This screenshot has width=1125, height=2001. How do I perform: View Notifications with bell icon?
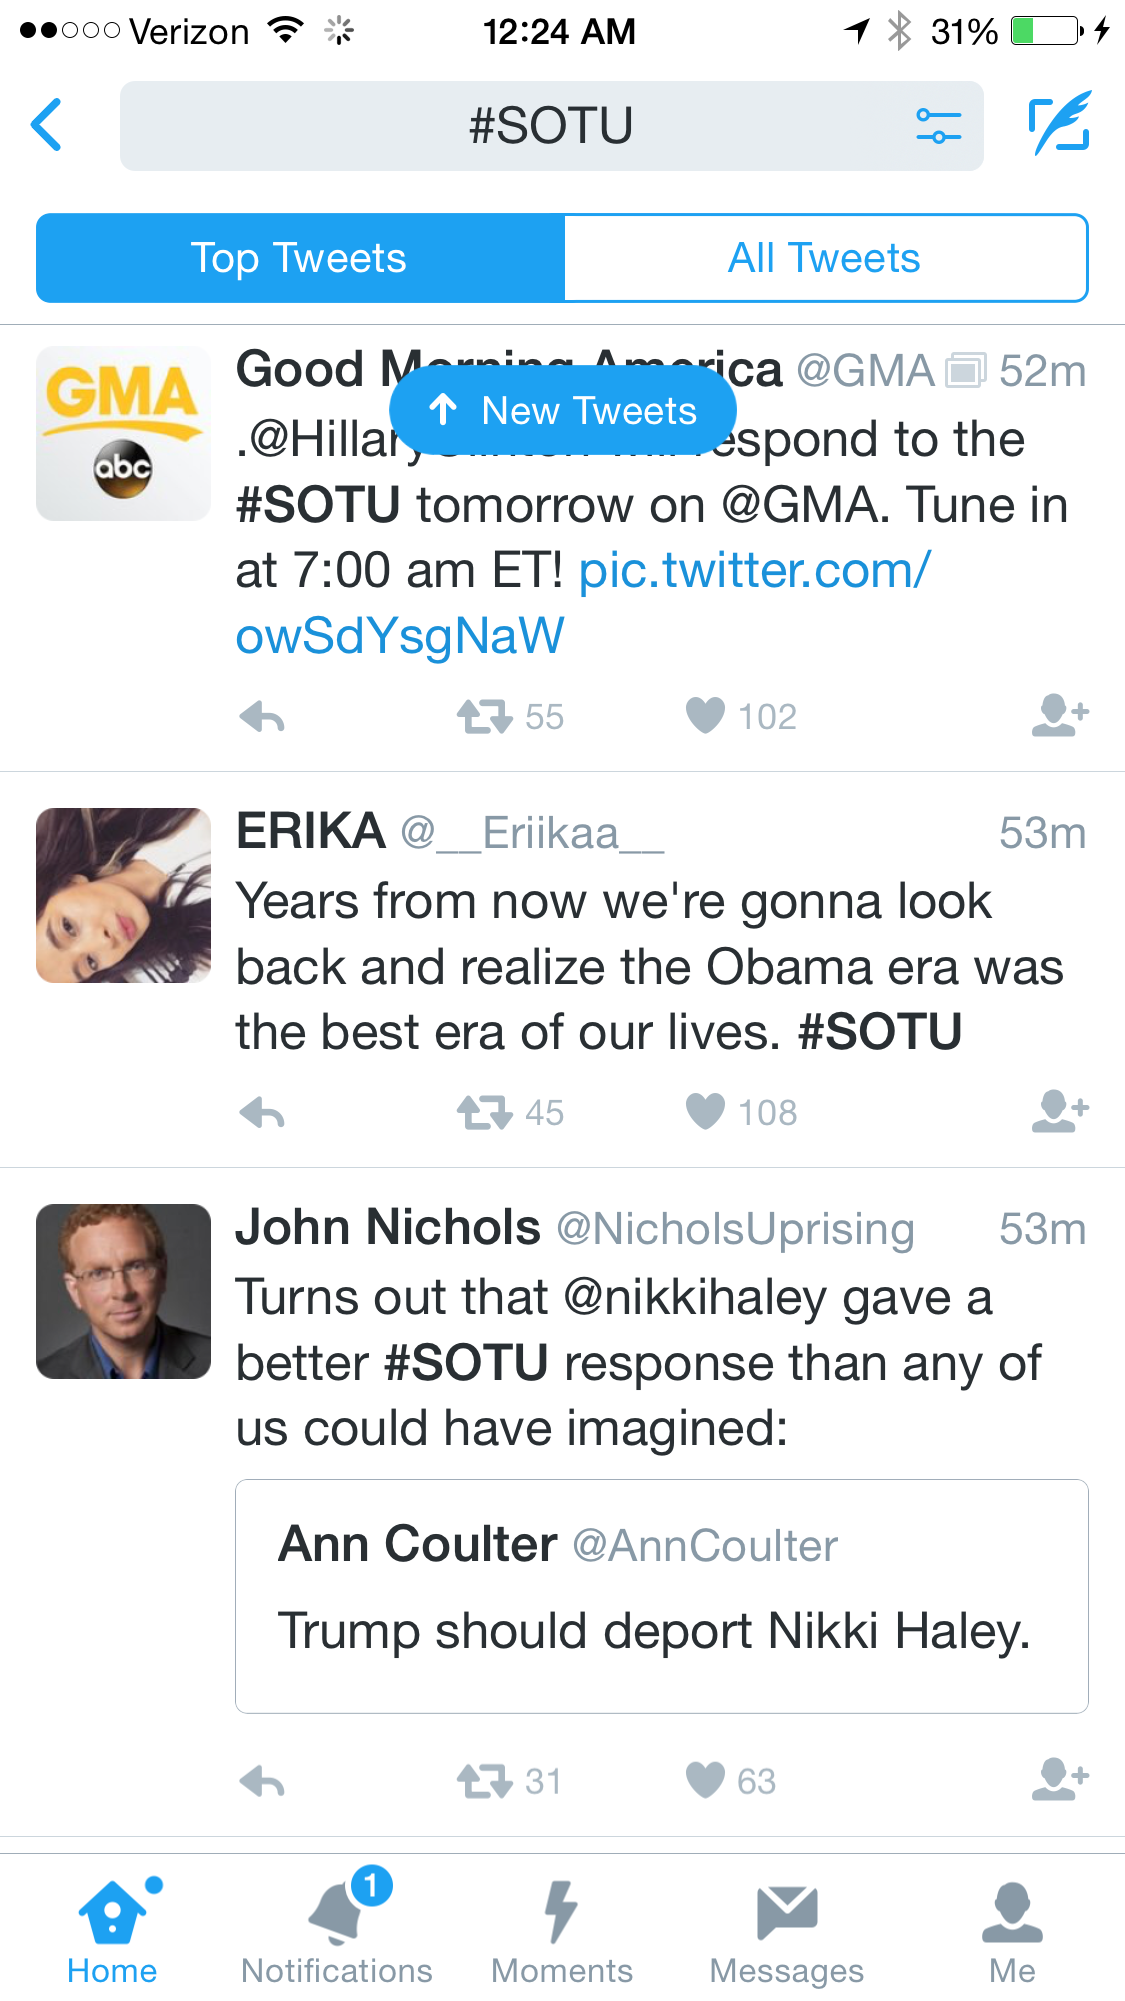pos(337,1929)
